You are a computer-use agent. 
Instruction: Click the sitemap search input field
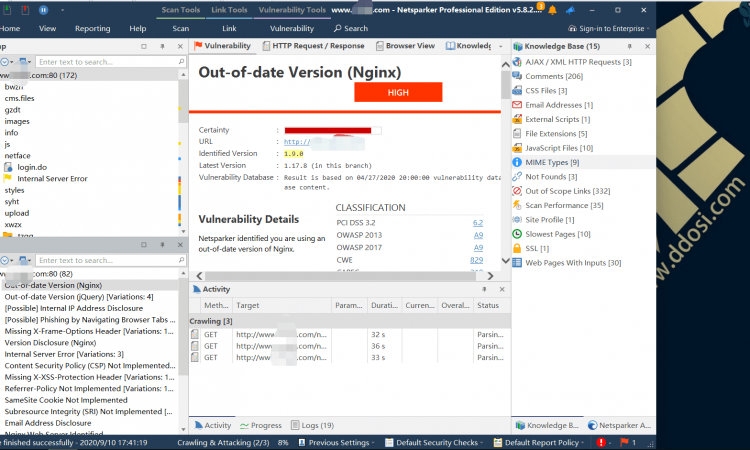[110, 62]
